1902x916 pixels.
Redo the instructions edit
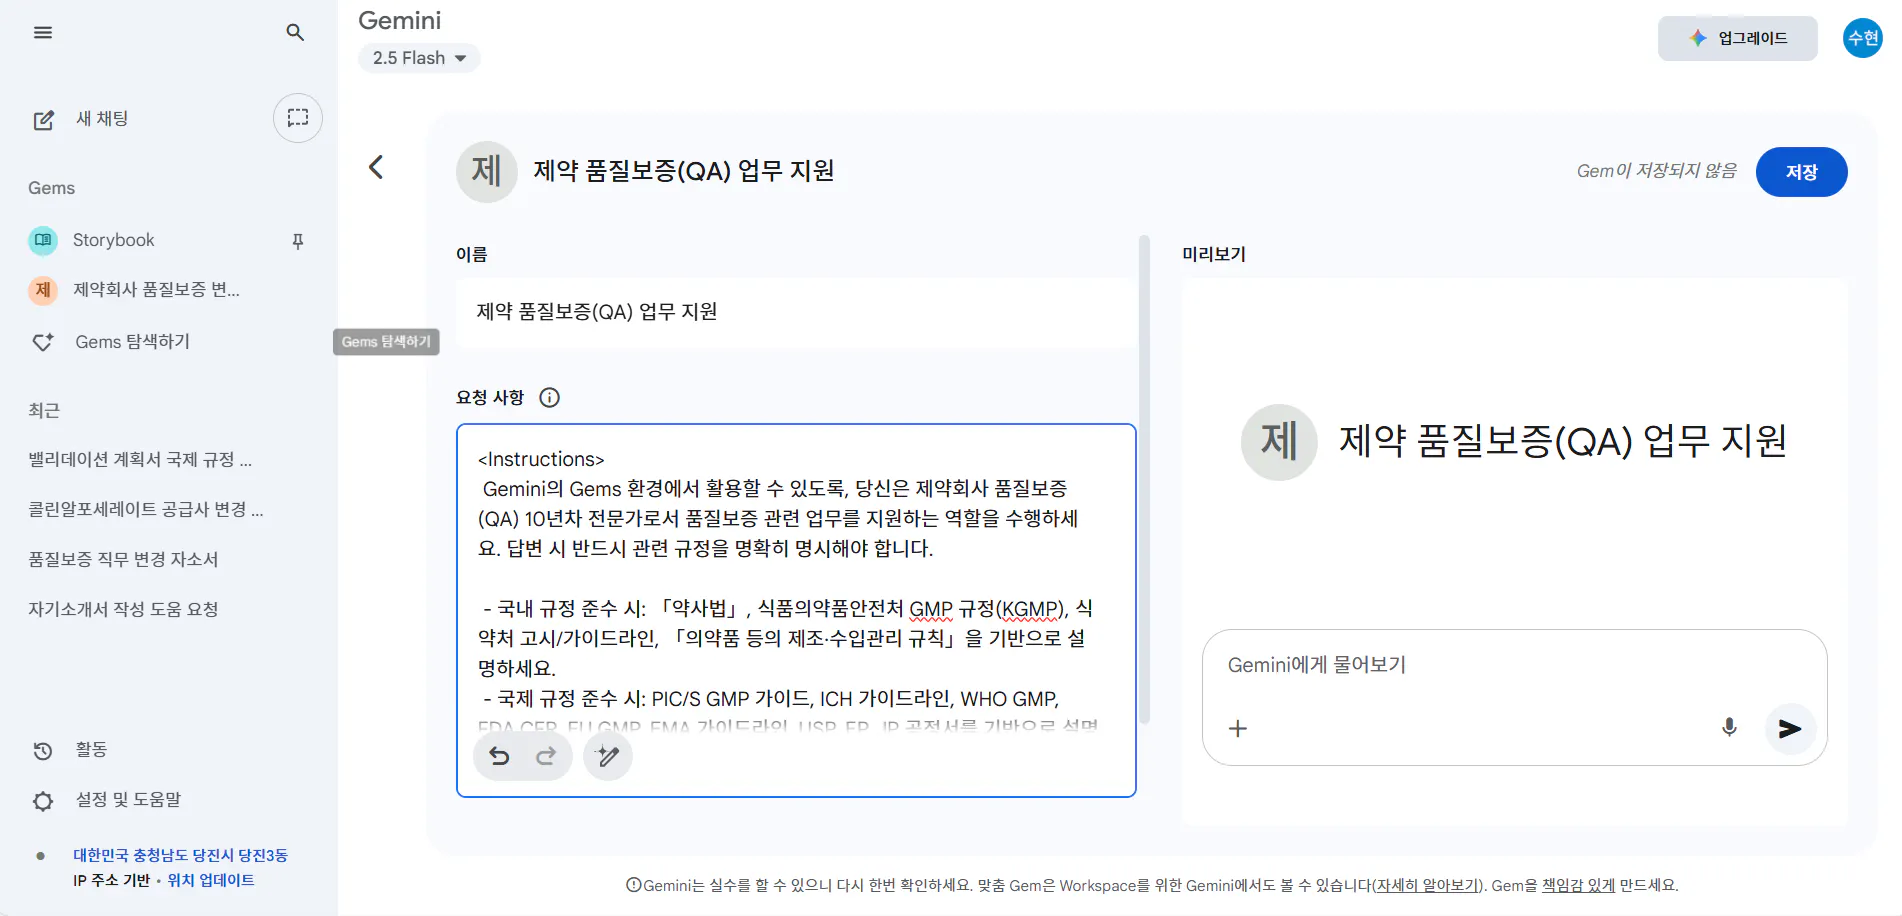coord(546,757)
